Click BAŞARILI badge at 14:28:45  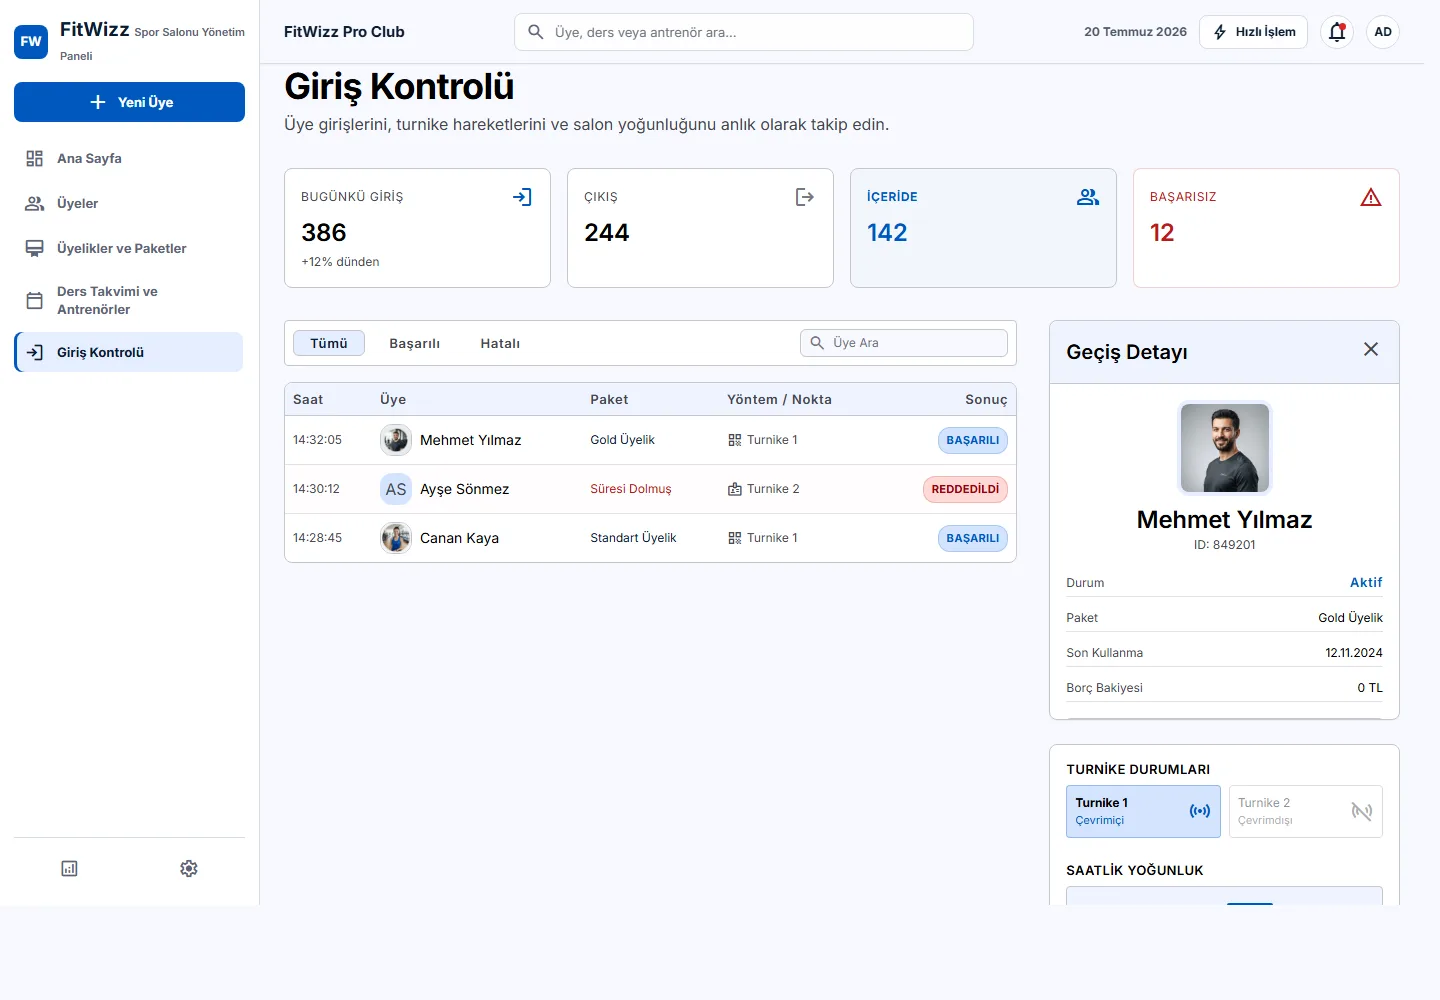pos(973,538)
